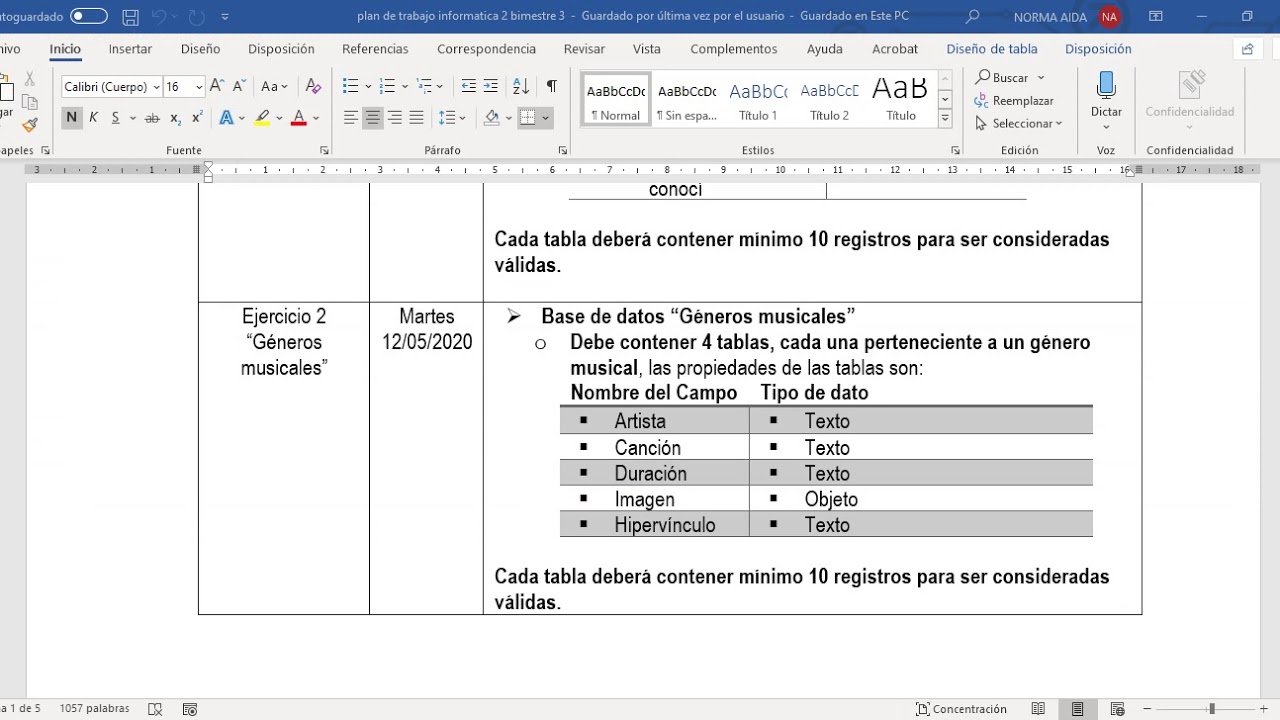
Task: Click the Save icon in title bar
Action: (130, 17)
